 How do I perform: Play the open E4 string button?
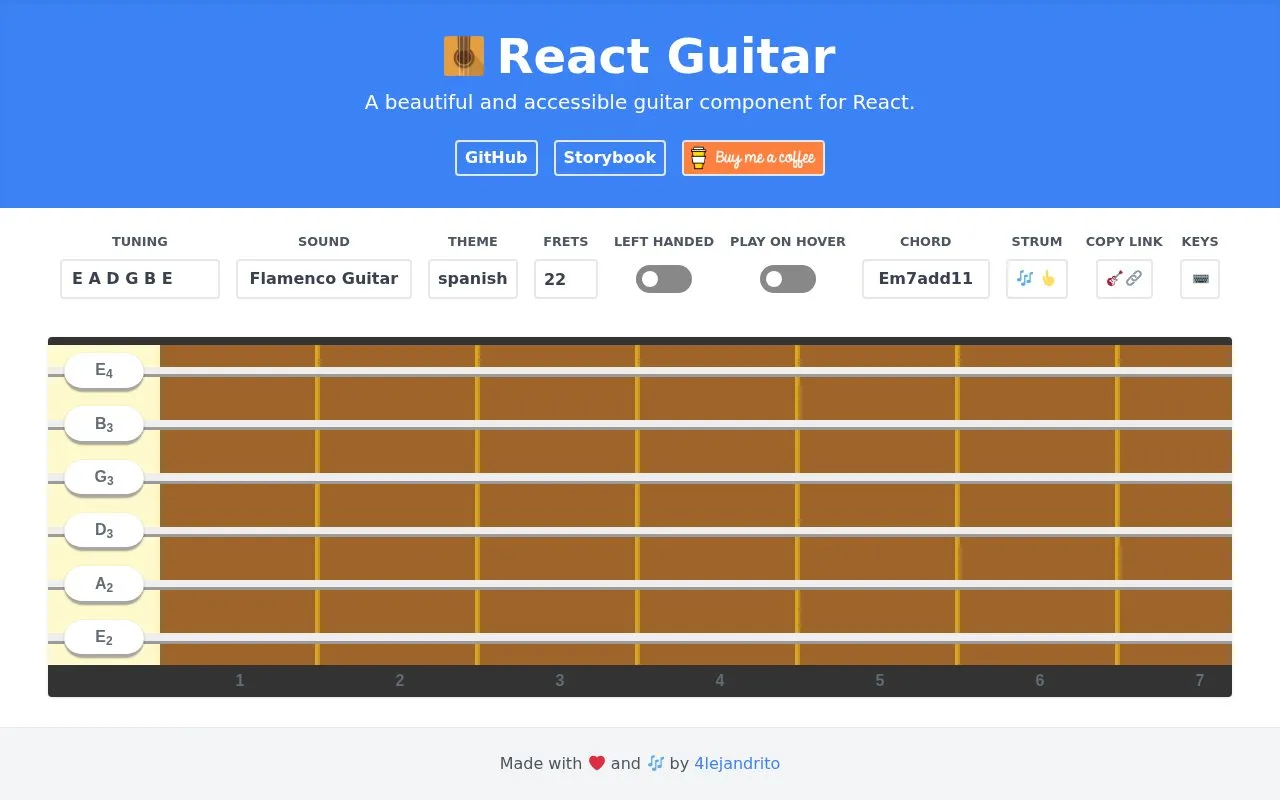pos(104,371)
